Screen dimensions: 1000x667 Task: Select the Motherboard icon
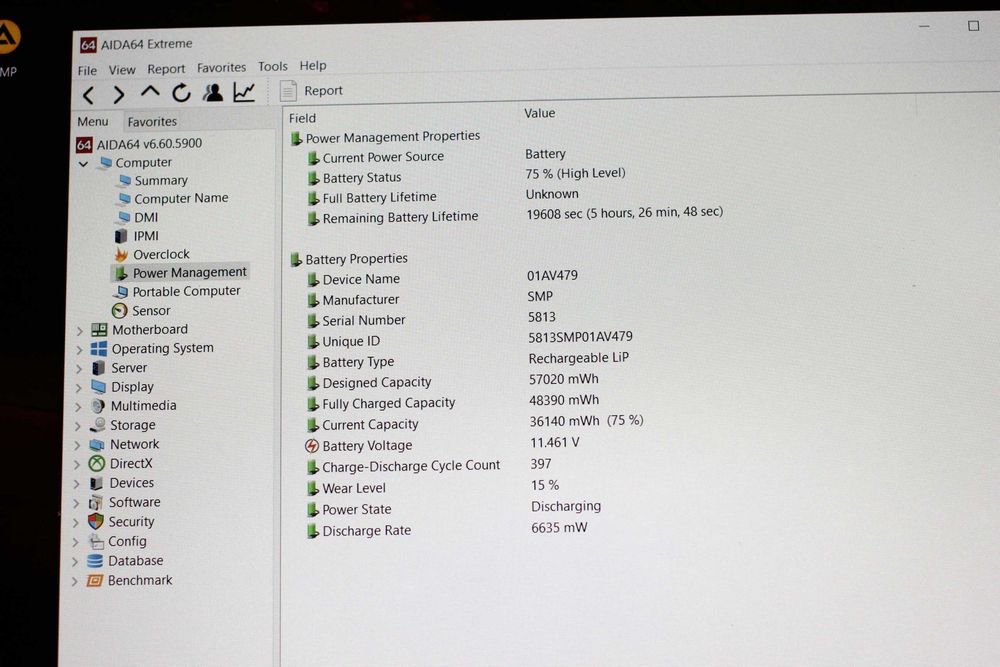[x=99, y=330]
